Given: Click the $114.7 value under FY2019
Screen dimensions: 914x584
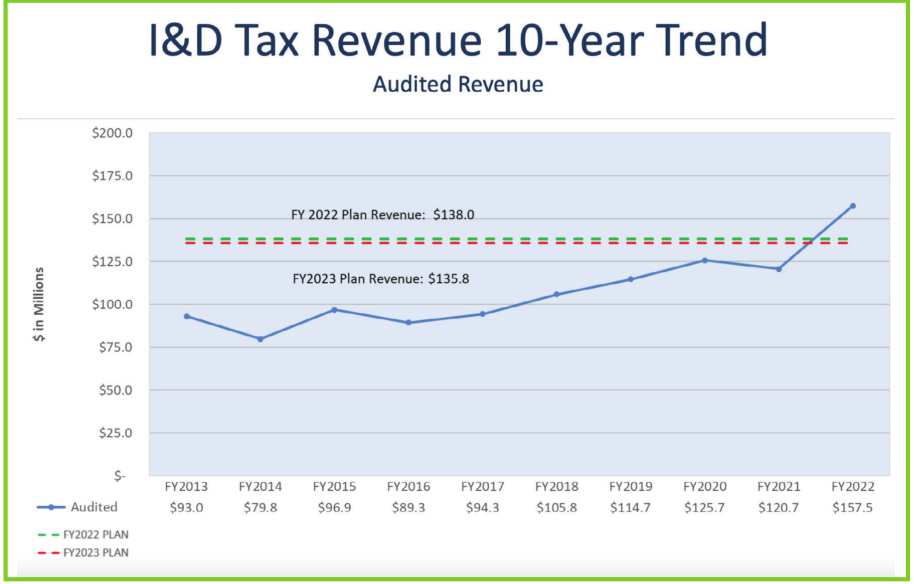Looking at the screenshot, I should coord(631,507).
